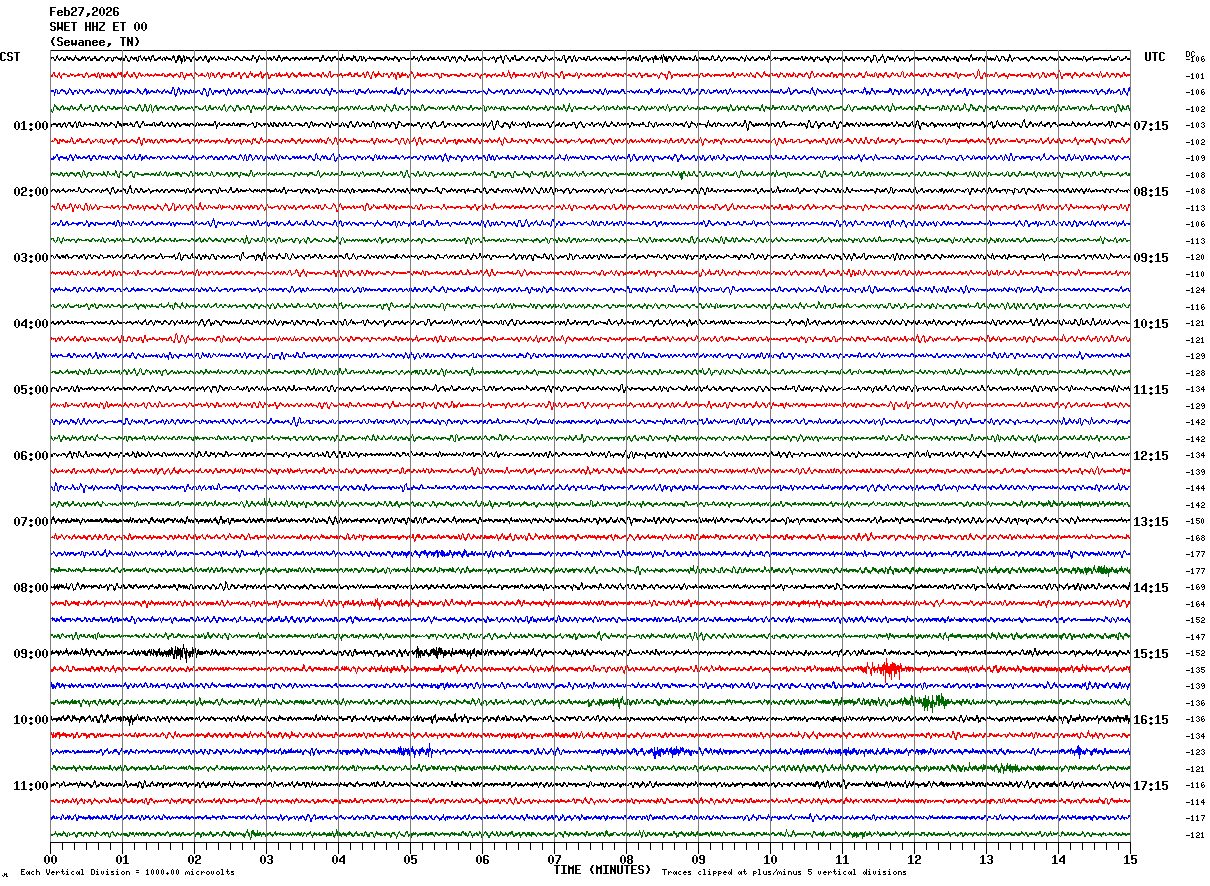Click the CST timezone label

(x=10, y=57)
